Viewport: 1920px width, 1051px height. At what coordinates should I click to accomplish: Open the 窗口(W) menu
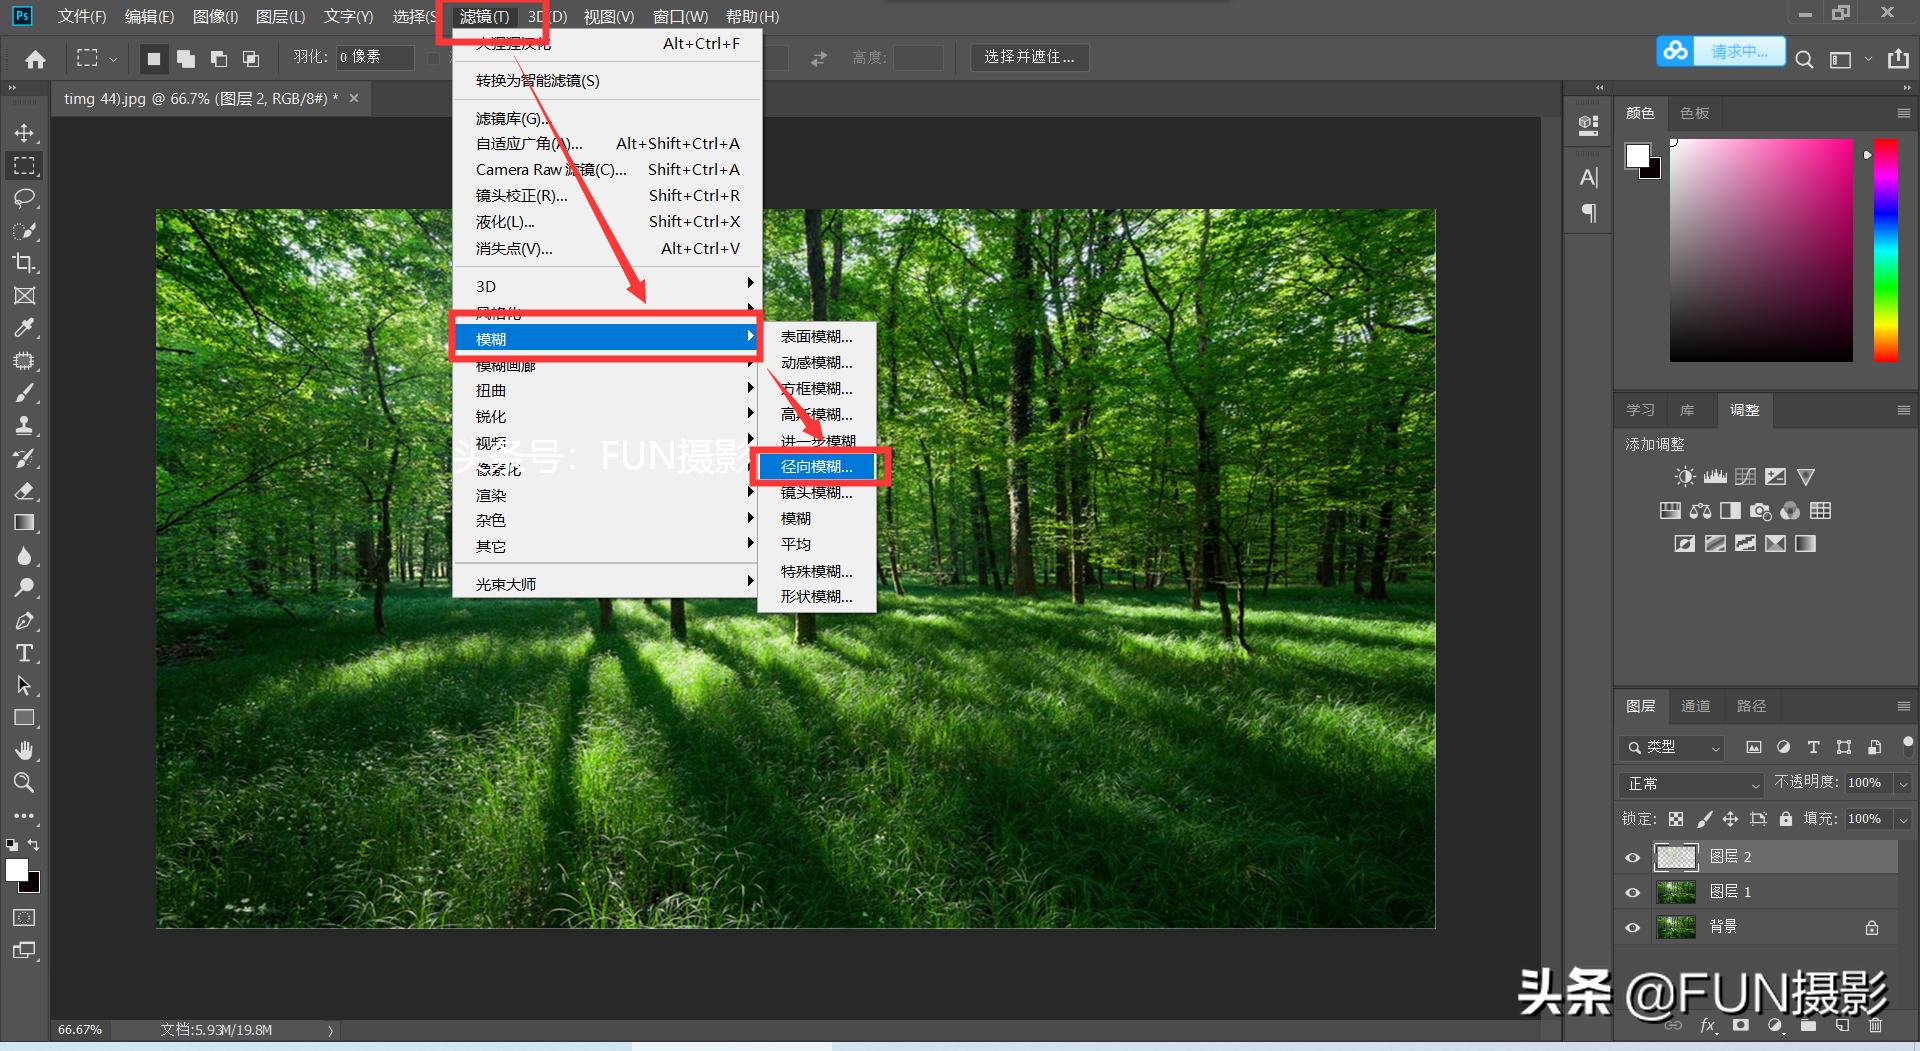click(680, 16)
